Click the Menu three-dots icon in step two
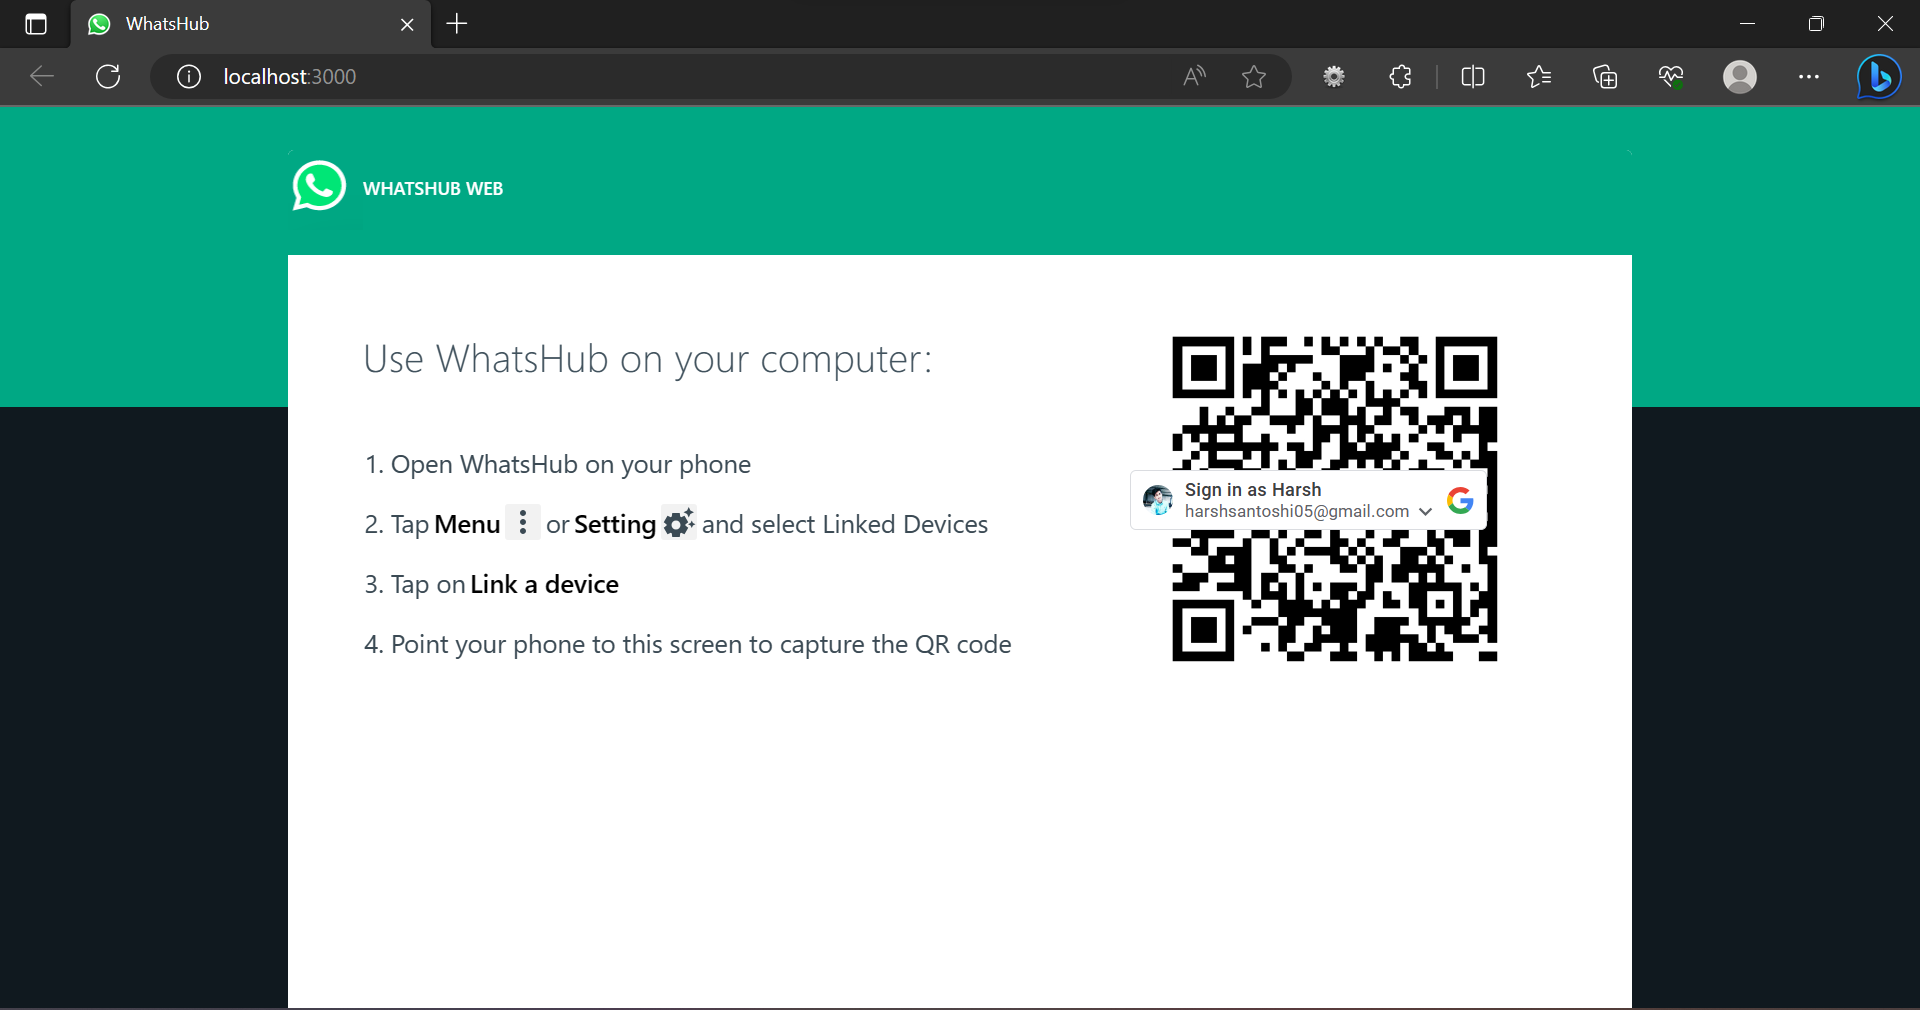The width and height of the screenshot is (1920, 1010). [522, 523]
